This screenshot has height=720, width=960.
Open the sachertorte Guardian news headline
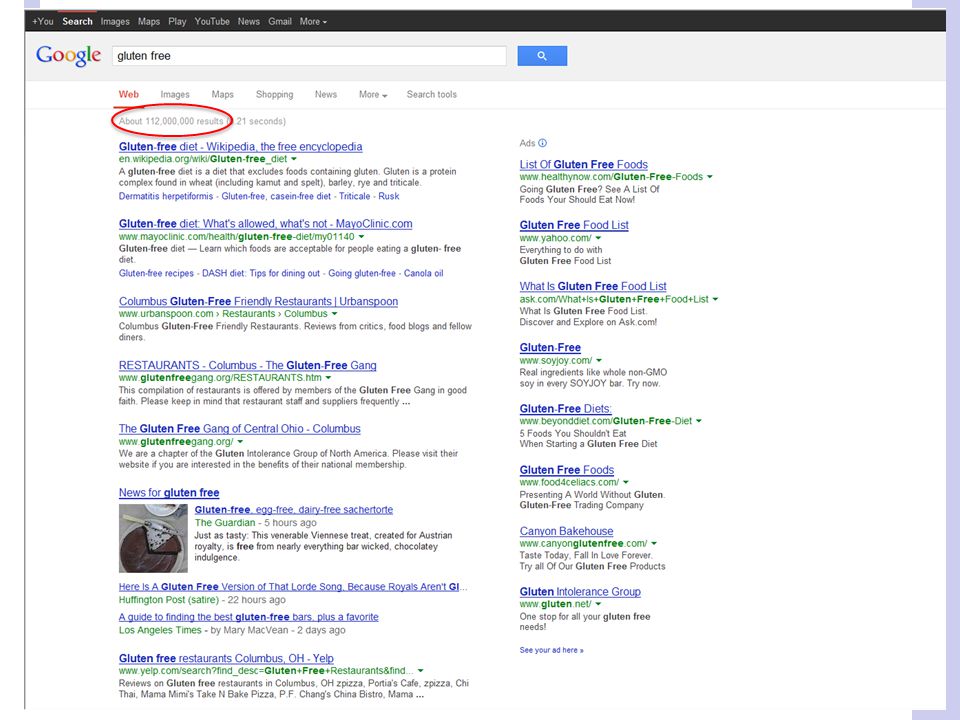pos(294,509)
